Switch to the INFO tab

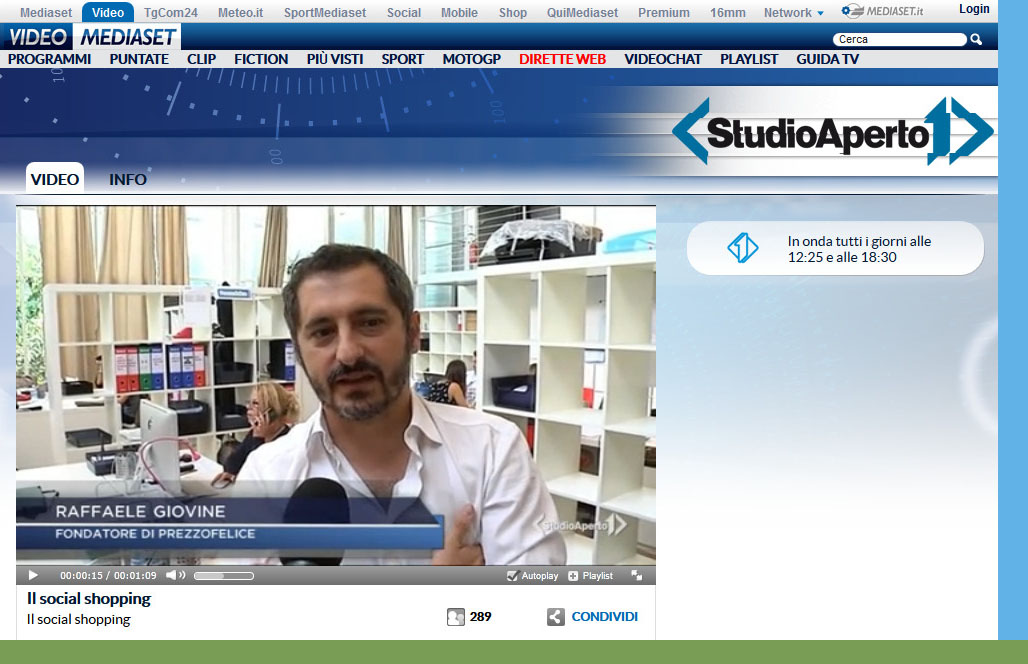[x=128, y=180]
